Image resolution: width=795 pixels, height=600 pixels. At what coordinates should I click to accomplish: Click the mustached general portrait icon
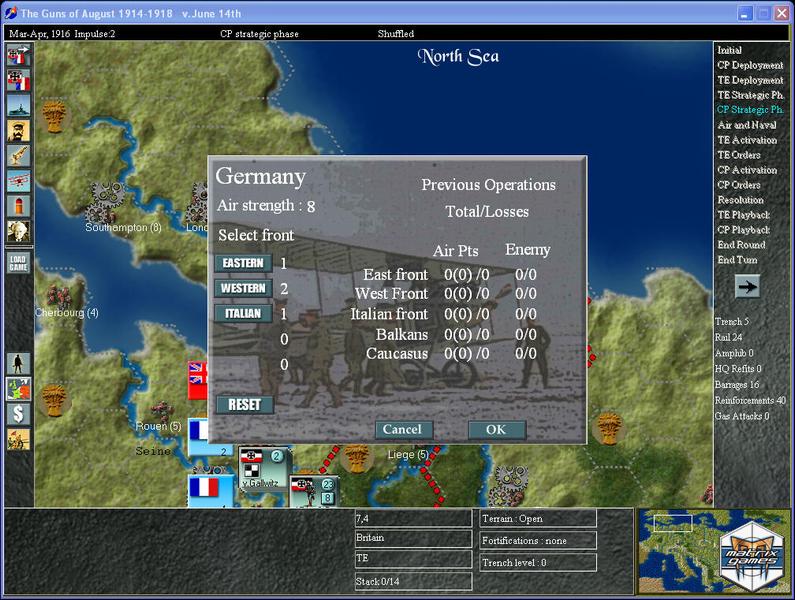pos(18,130)
